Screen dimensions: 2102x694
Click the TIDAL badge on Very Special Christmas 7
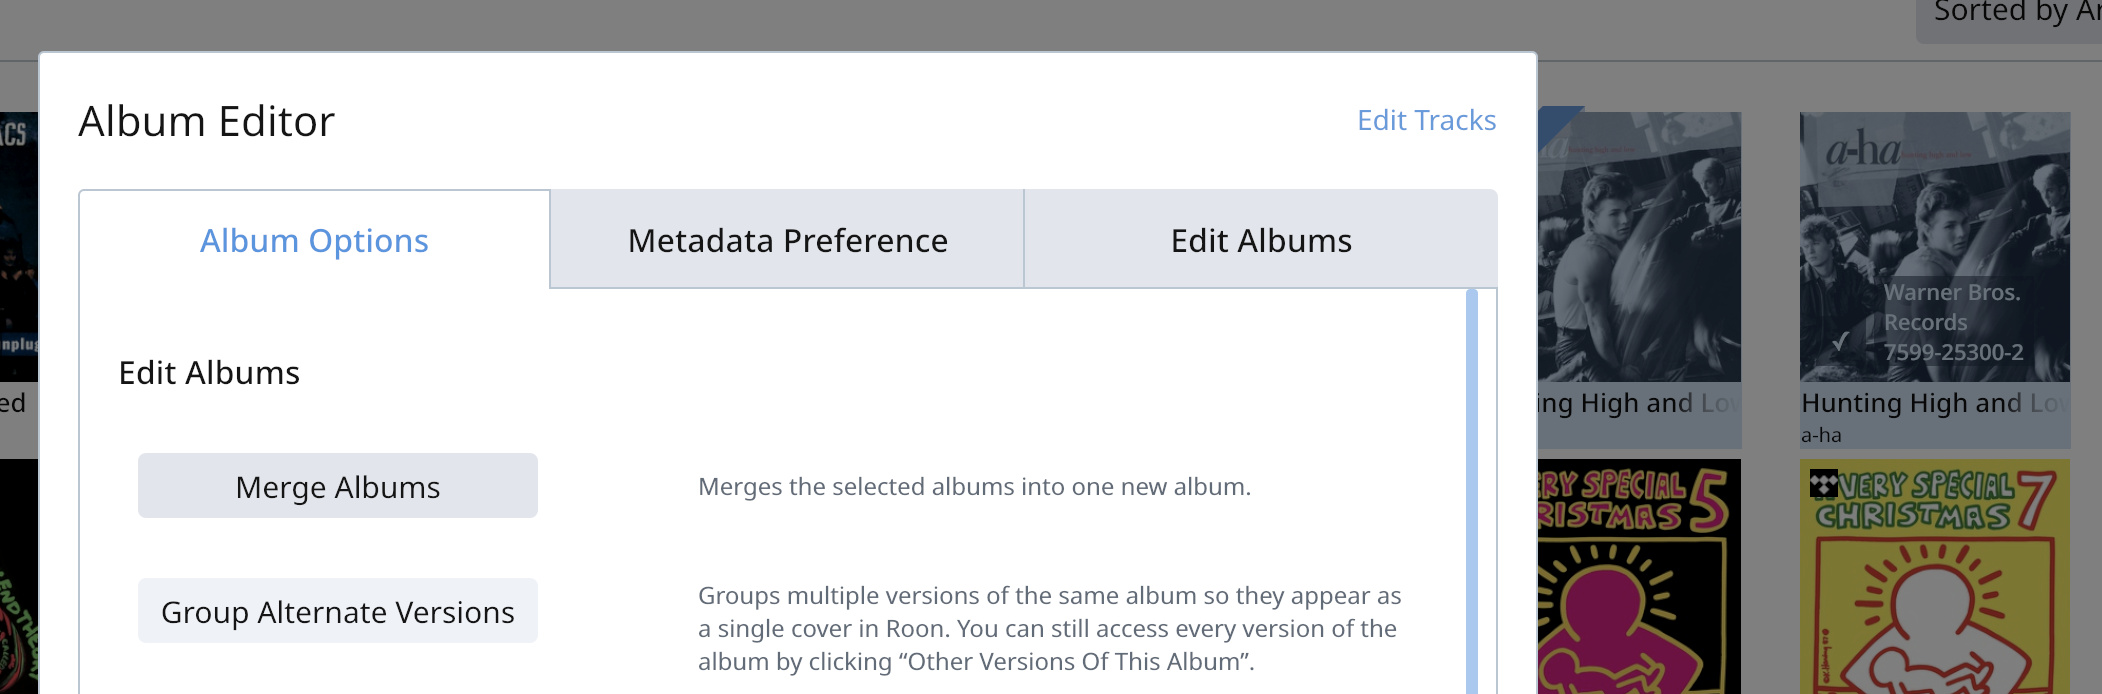[x=1823, y=485]
